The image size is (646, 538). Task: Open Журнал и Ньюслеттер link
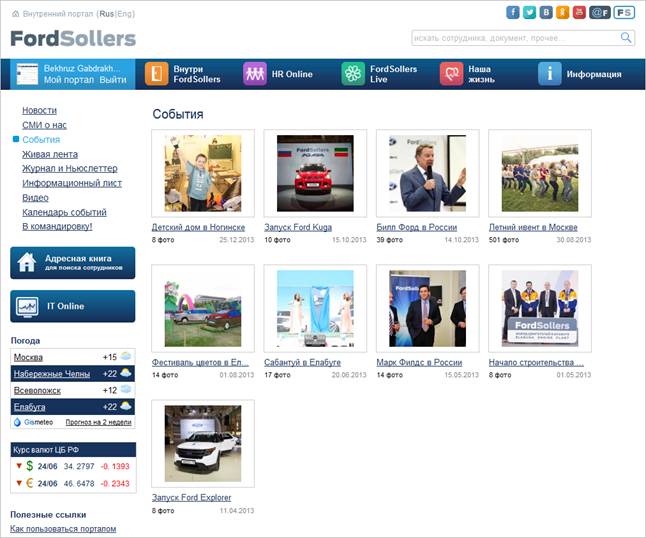click(x=70, y=168)
